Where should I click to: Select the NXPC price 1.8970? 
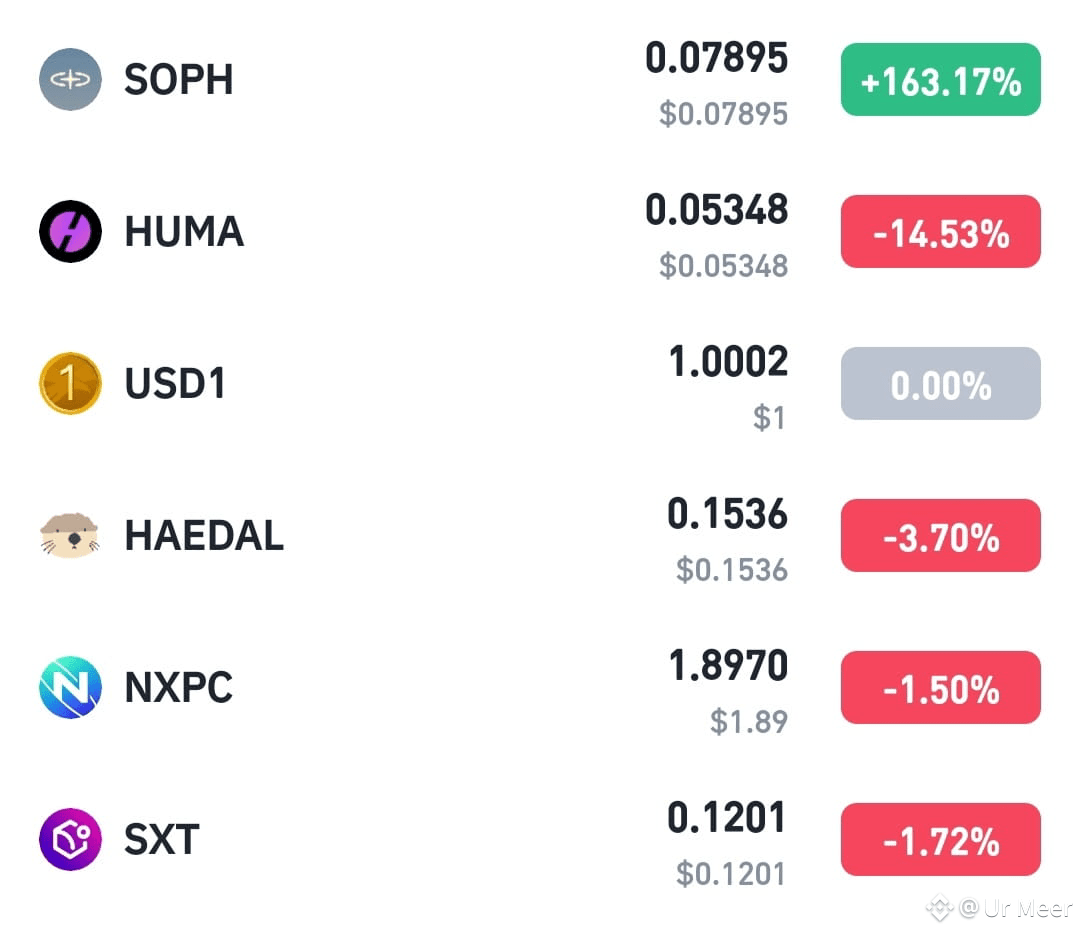(728, 666)
